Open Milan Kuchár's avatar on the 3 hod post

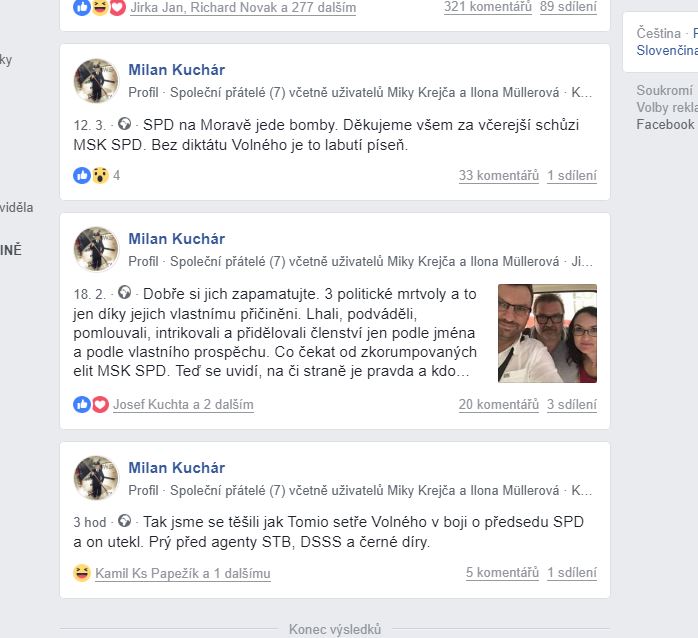(96, 478)
